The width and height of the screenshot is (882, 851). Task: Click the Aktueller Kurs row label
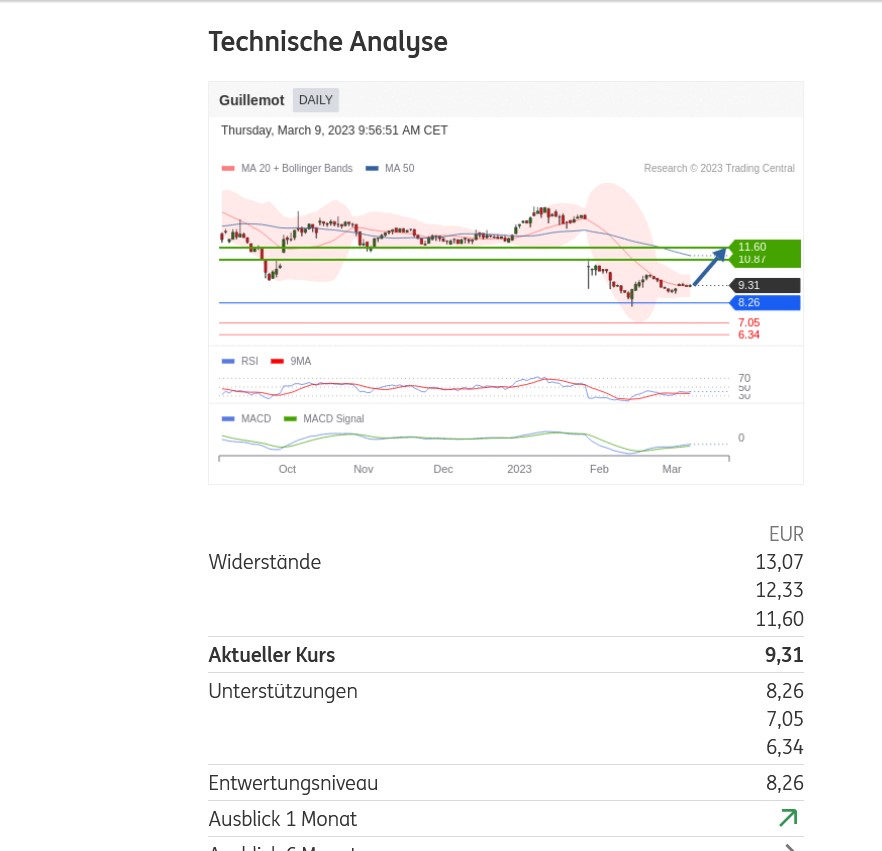pyautogui.click(x=272, y=655)
